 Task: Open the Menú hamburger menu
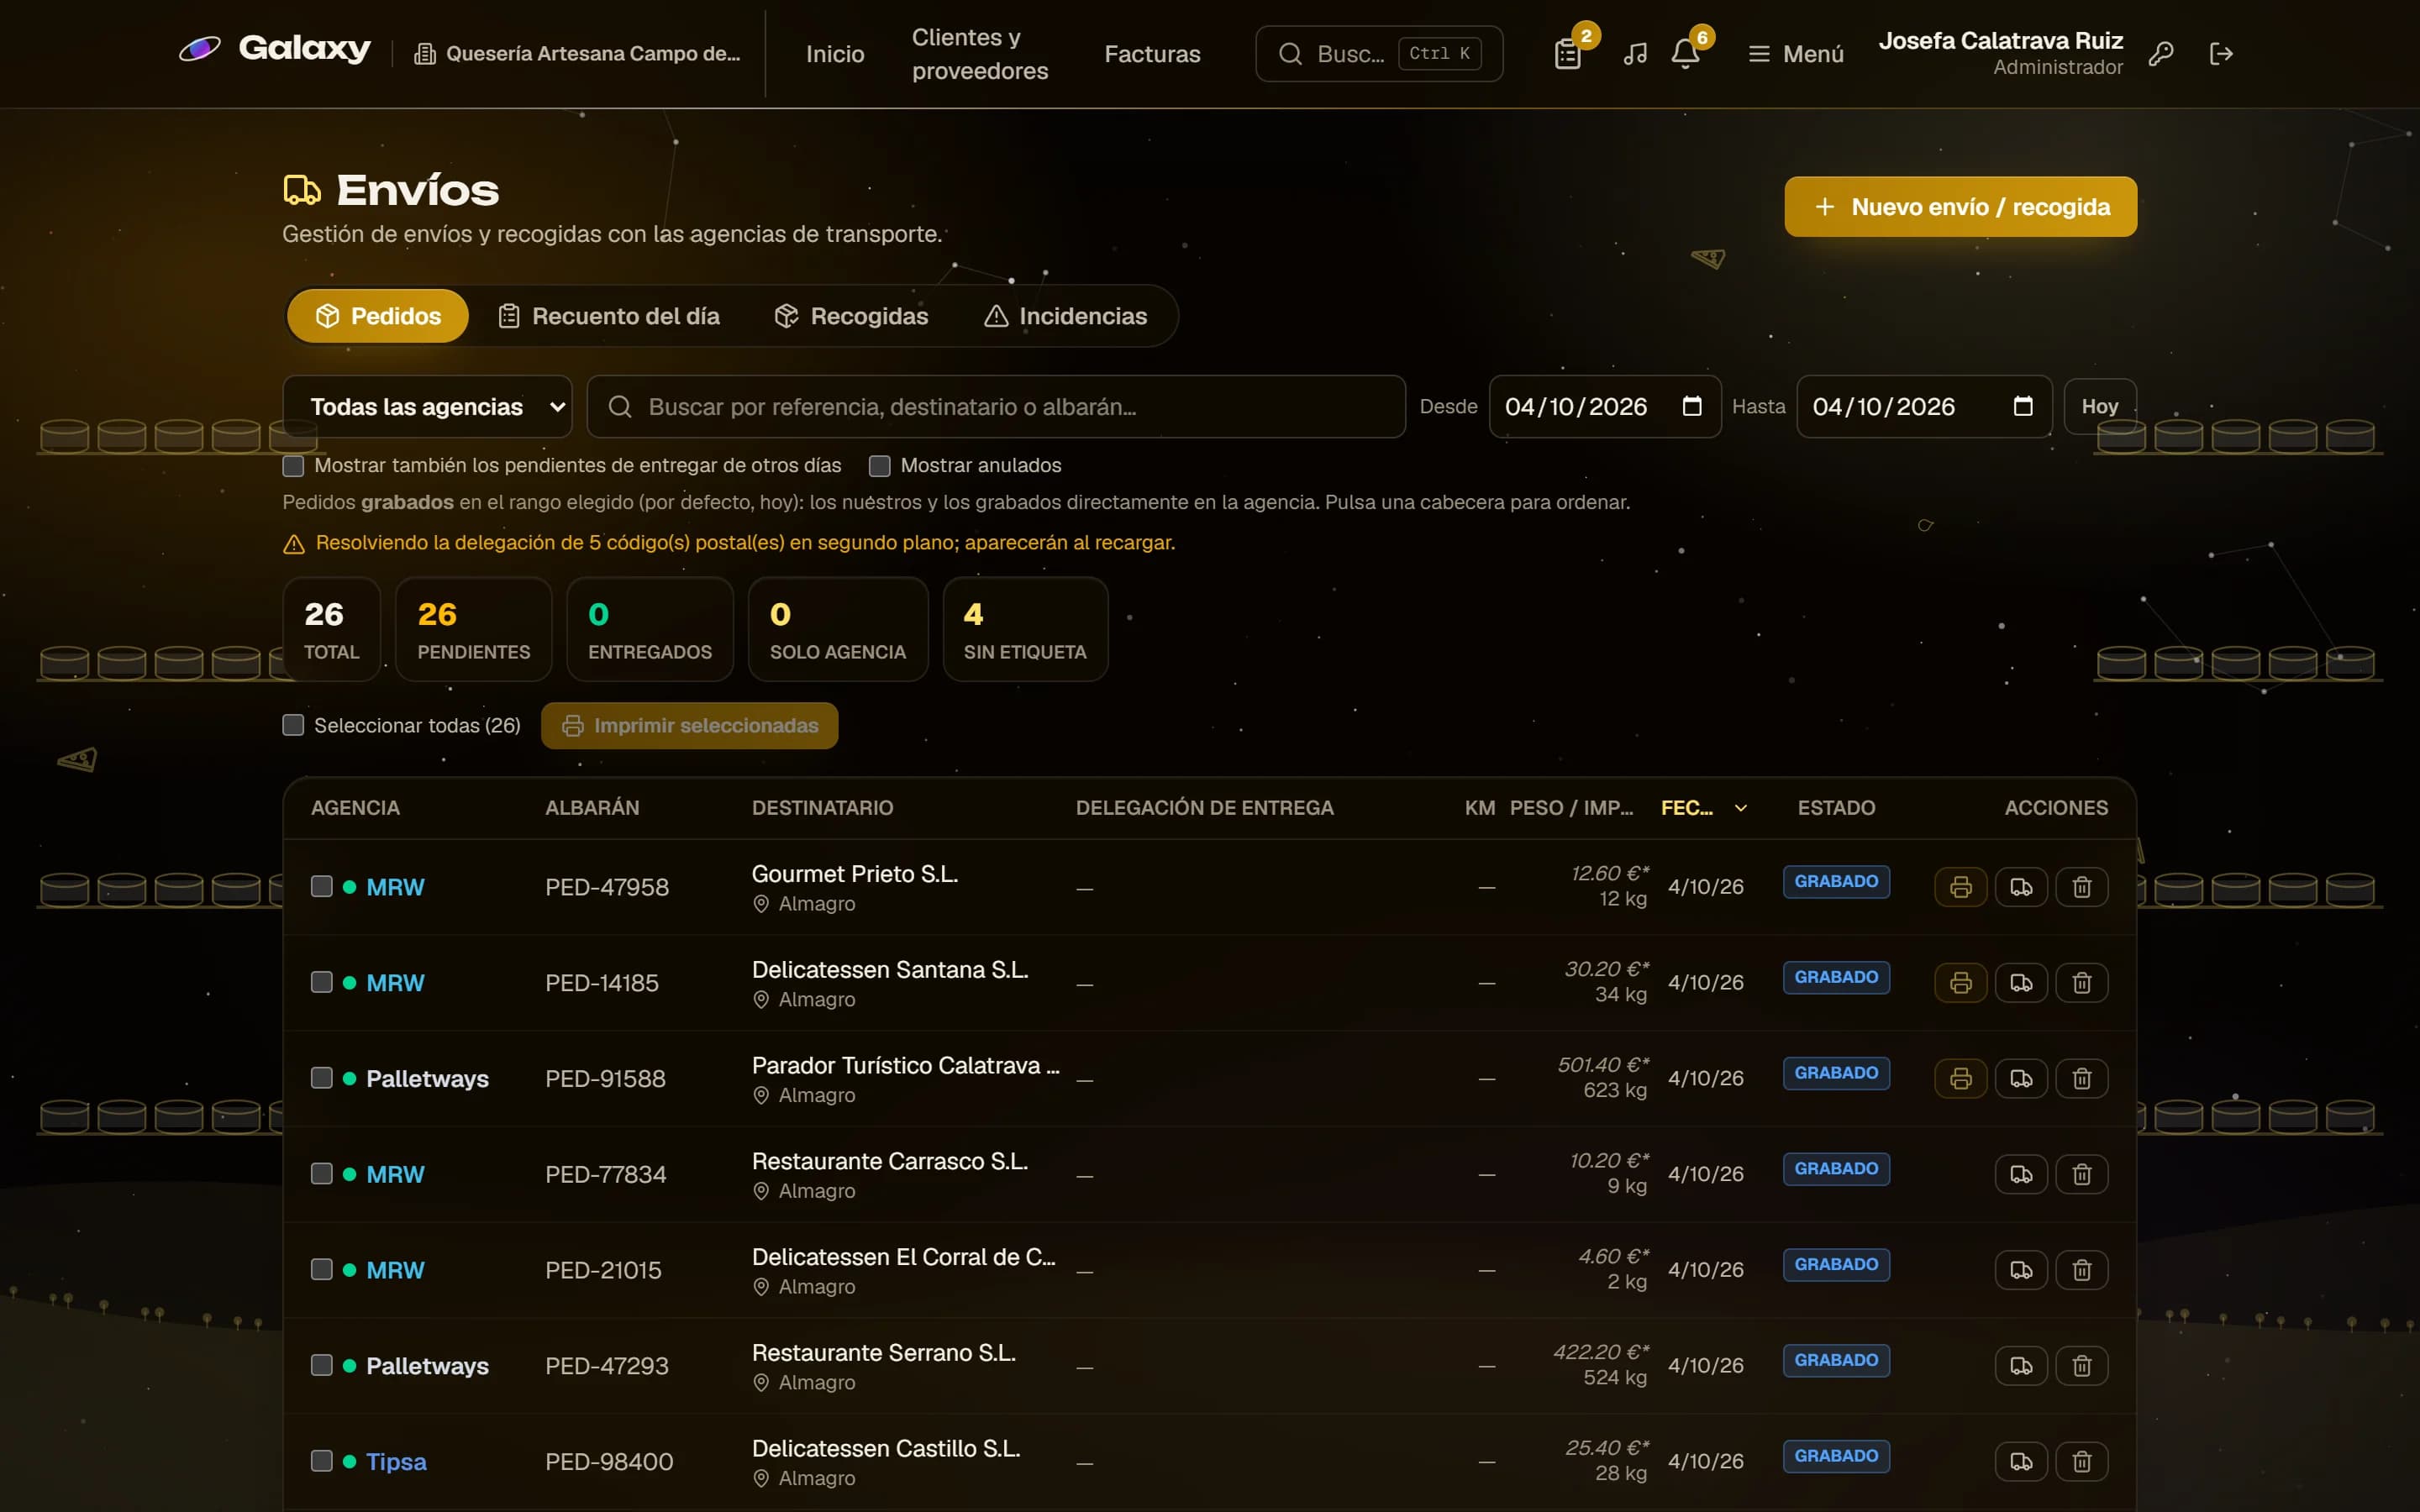pyautogui.click(x=1796, y=54)
